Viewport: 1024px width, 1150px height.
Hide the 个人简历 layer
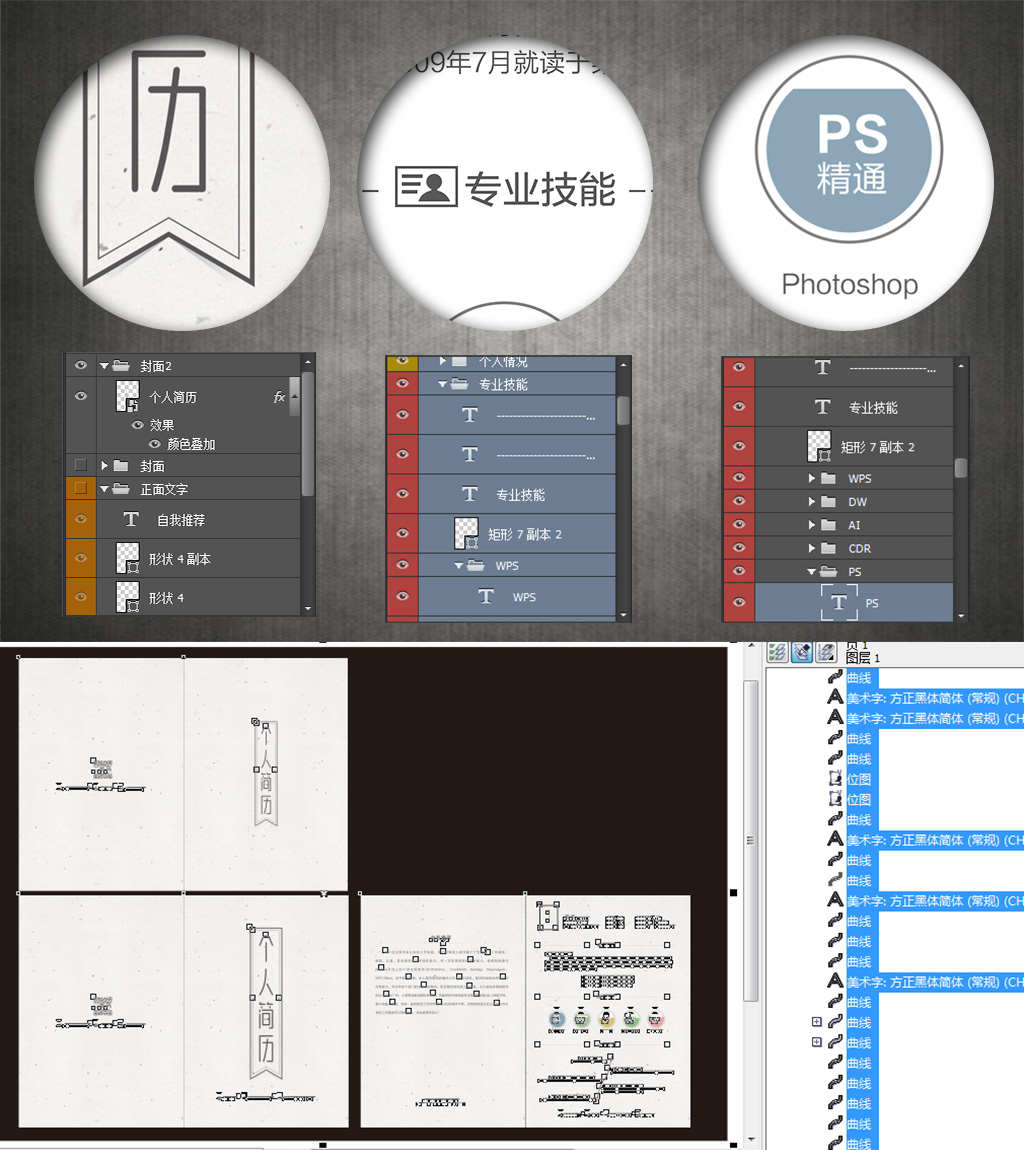pyautogui.click(x=81, y=396)
